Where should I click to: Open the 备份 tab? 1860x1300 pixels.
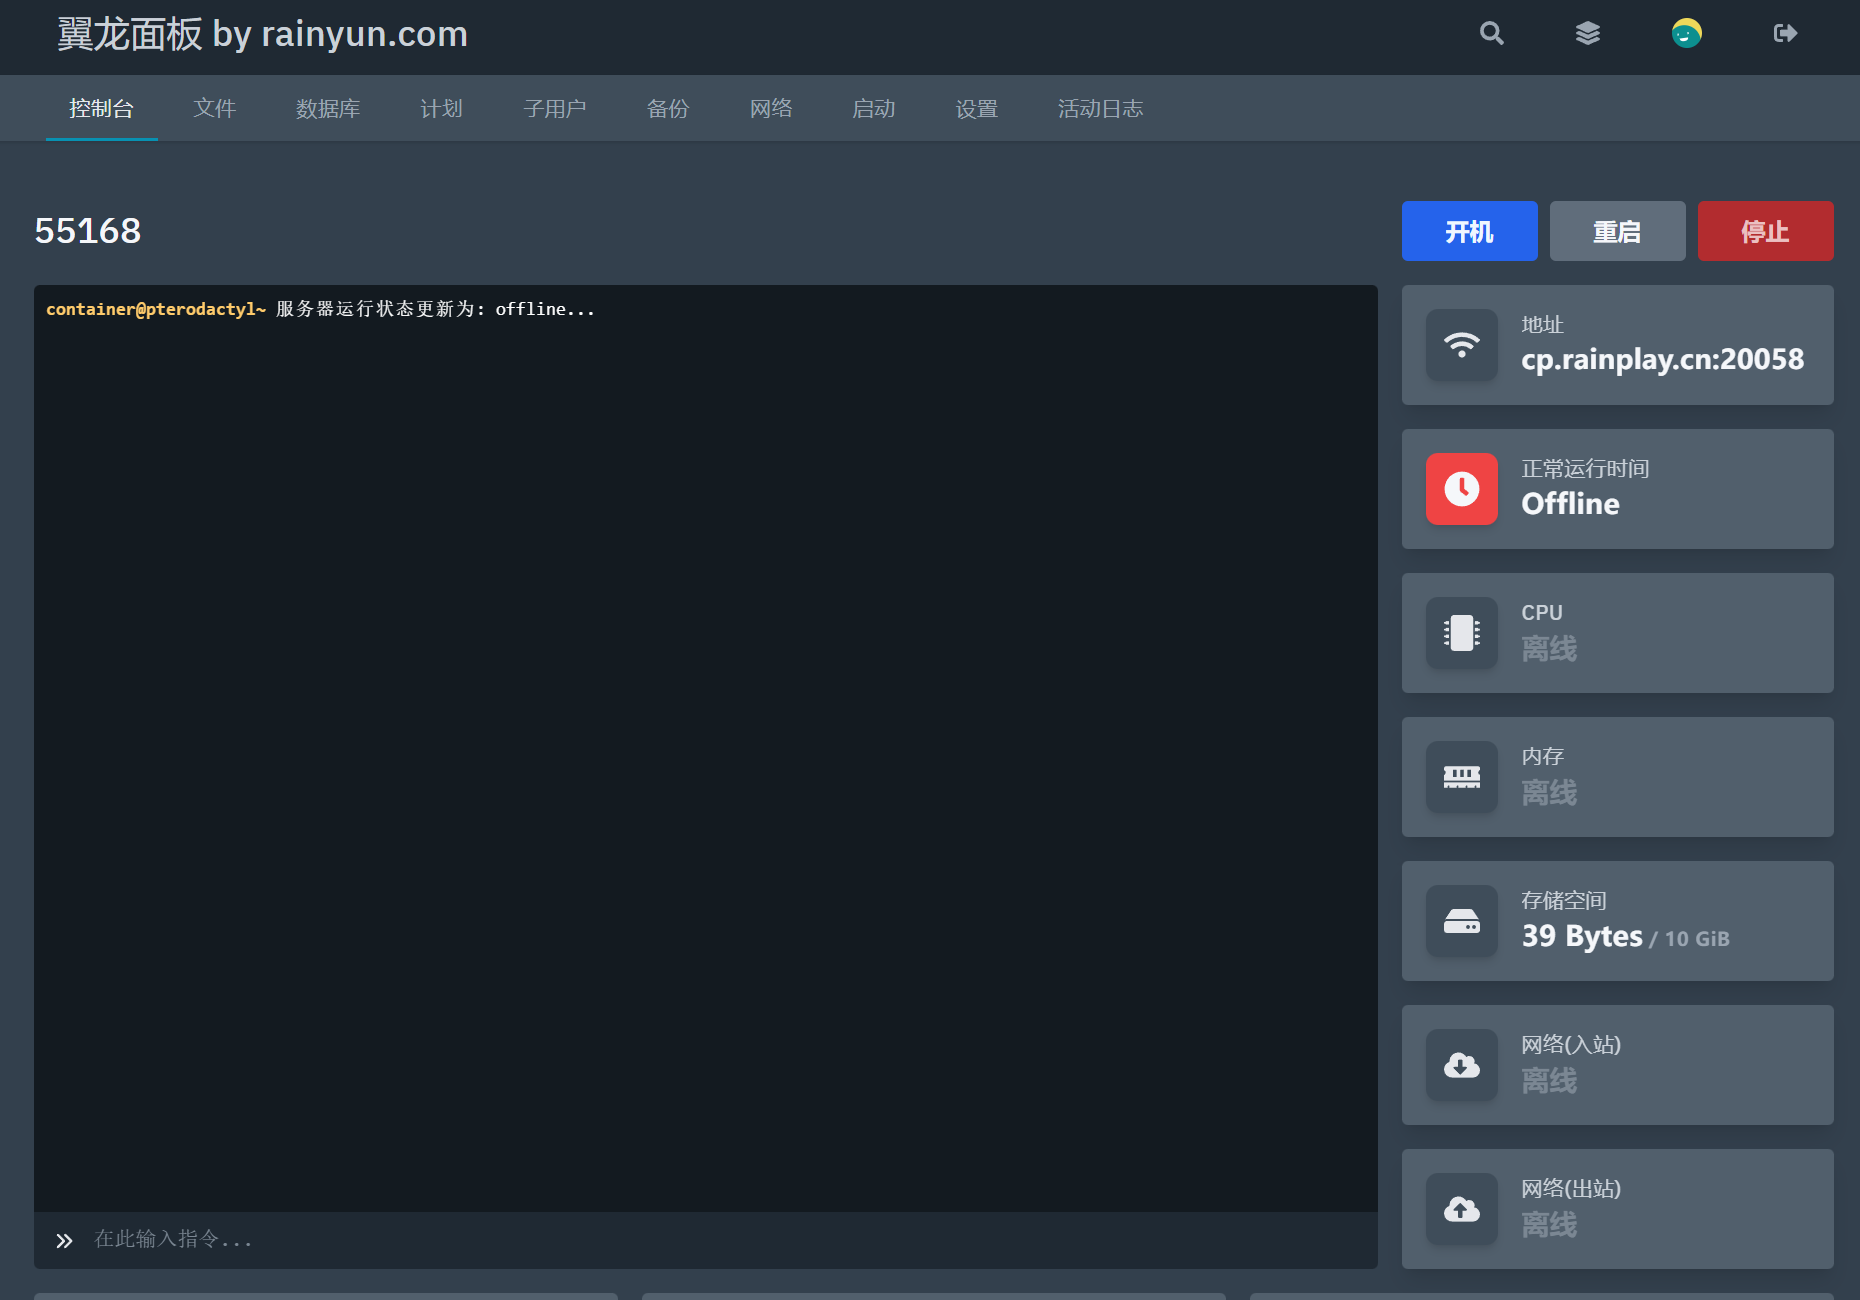pyautogui.click(x=668, y=108)
